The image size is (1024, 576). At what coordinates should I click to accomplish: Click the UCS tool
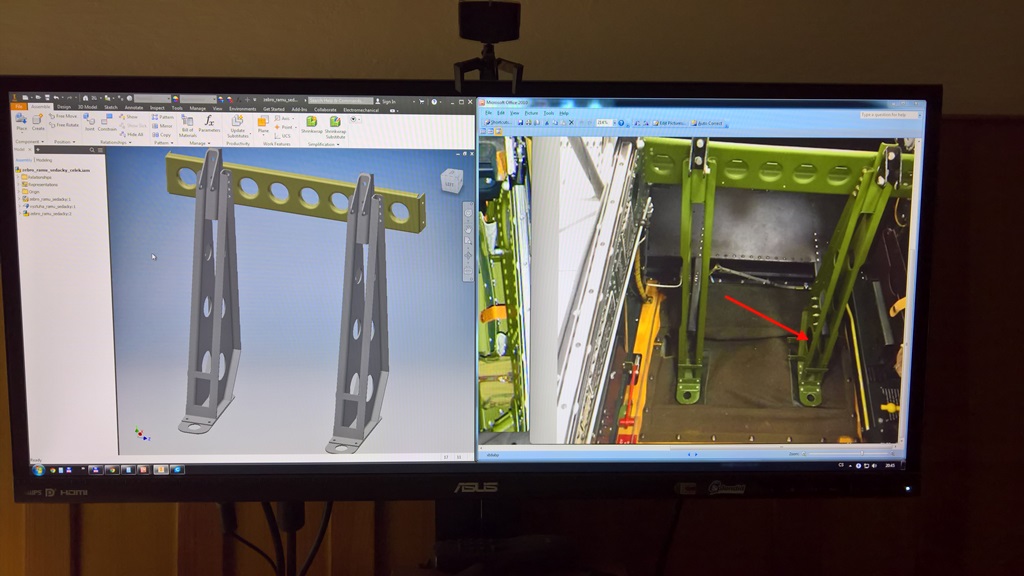click(283, 136)
